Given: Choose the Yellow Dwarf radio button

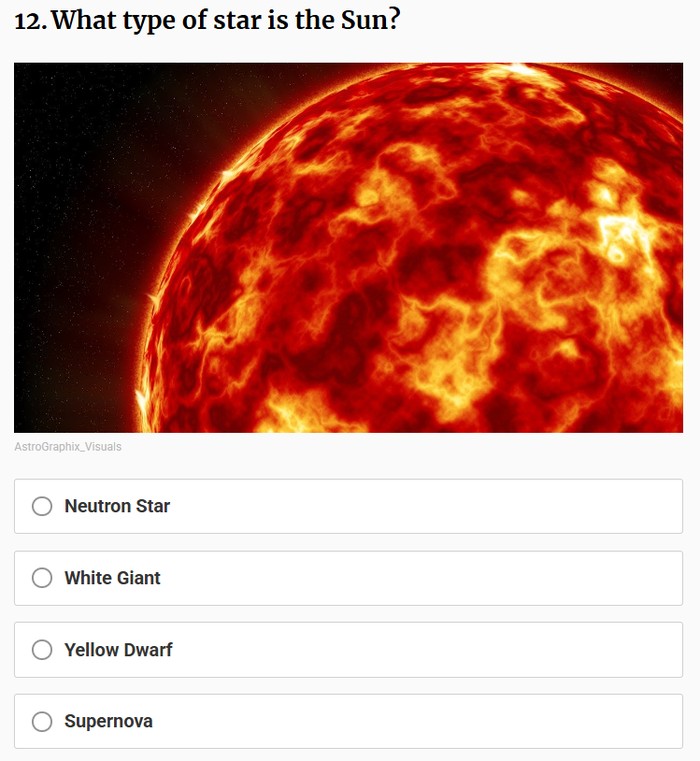Looking at the screenshot, I should 42,650.
